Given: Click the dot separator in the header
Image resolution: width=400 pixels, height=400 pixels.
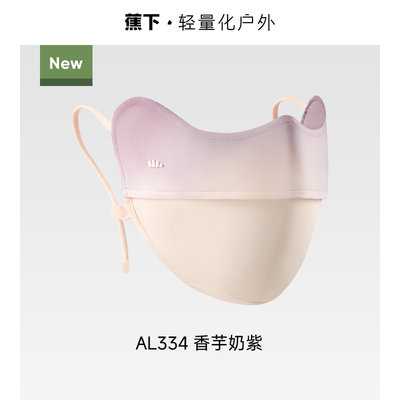Looking at the screenshot, I should [x=169, y=24].
